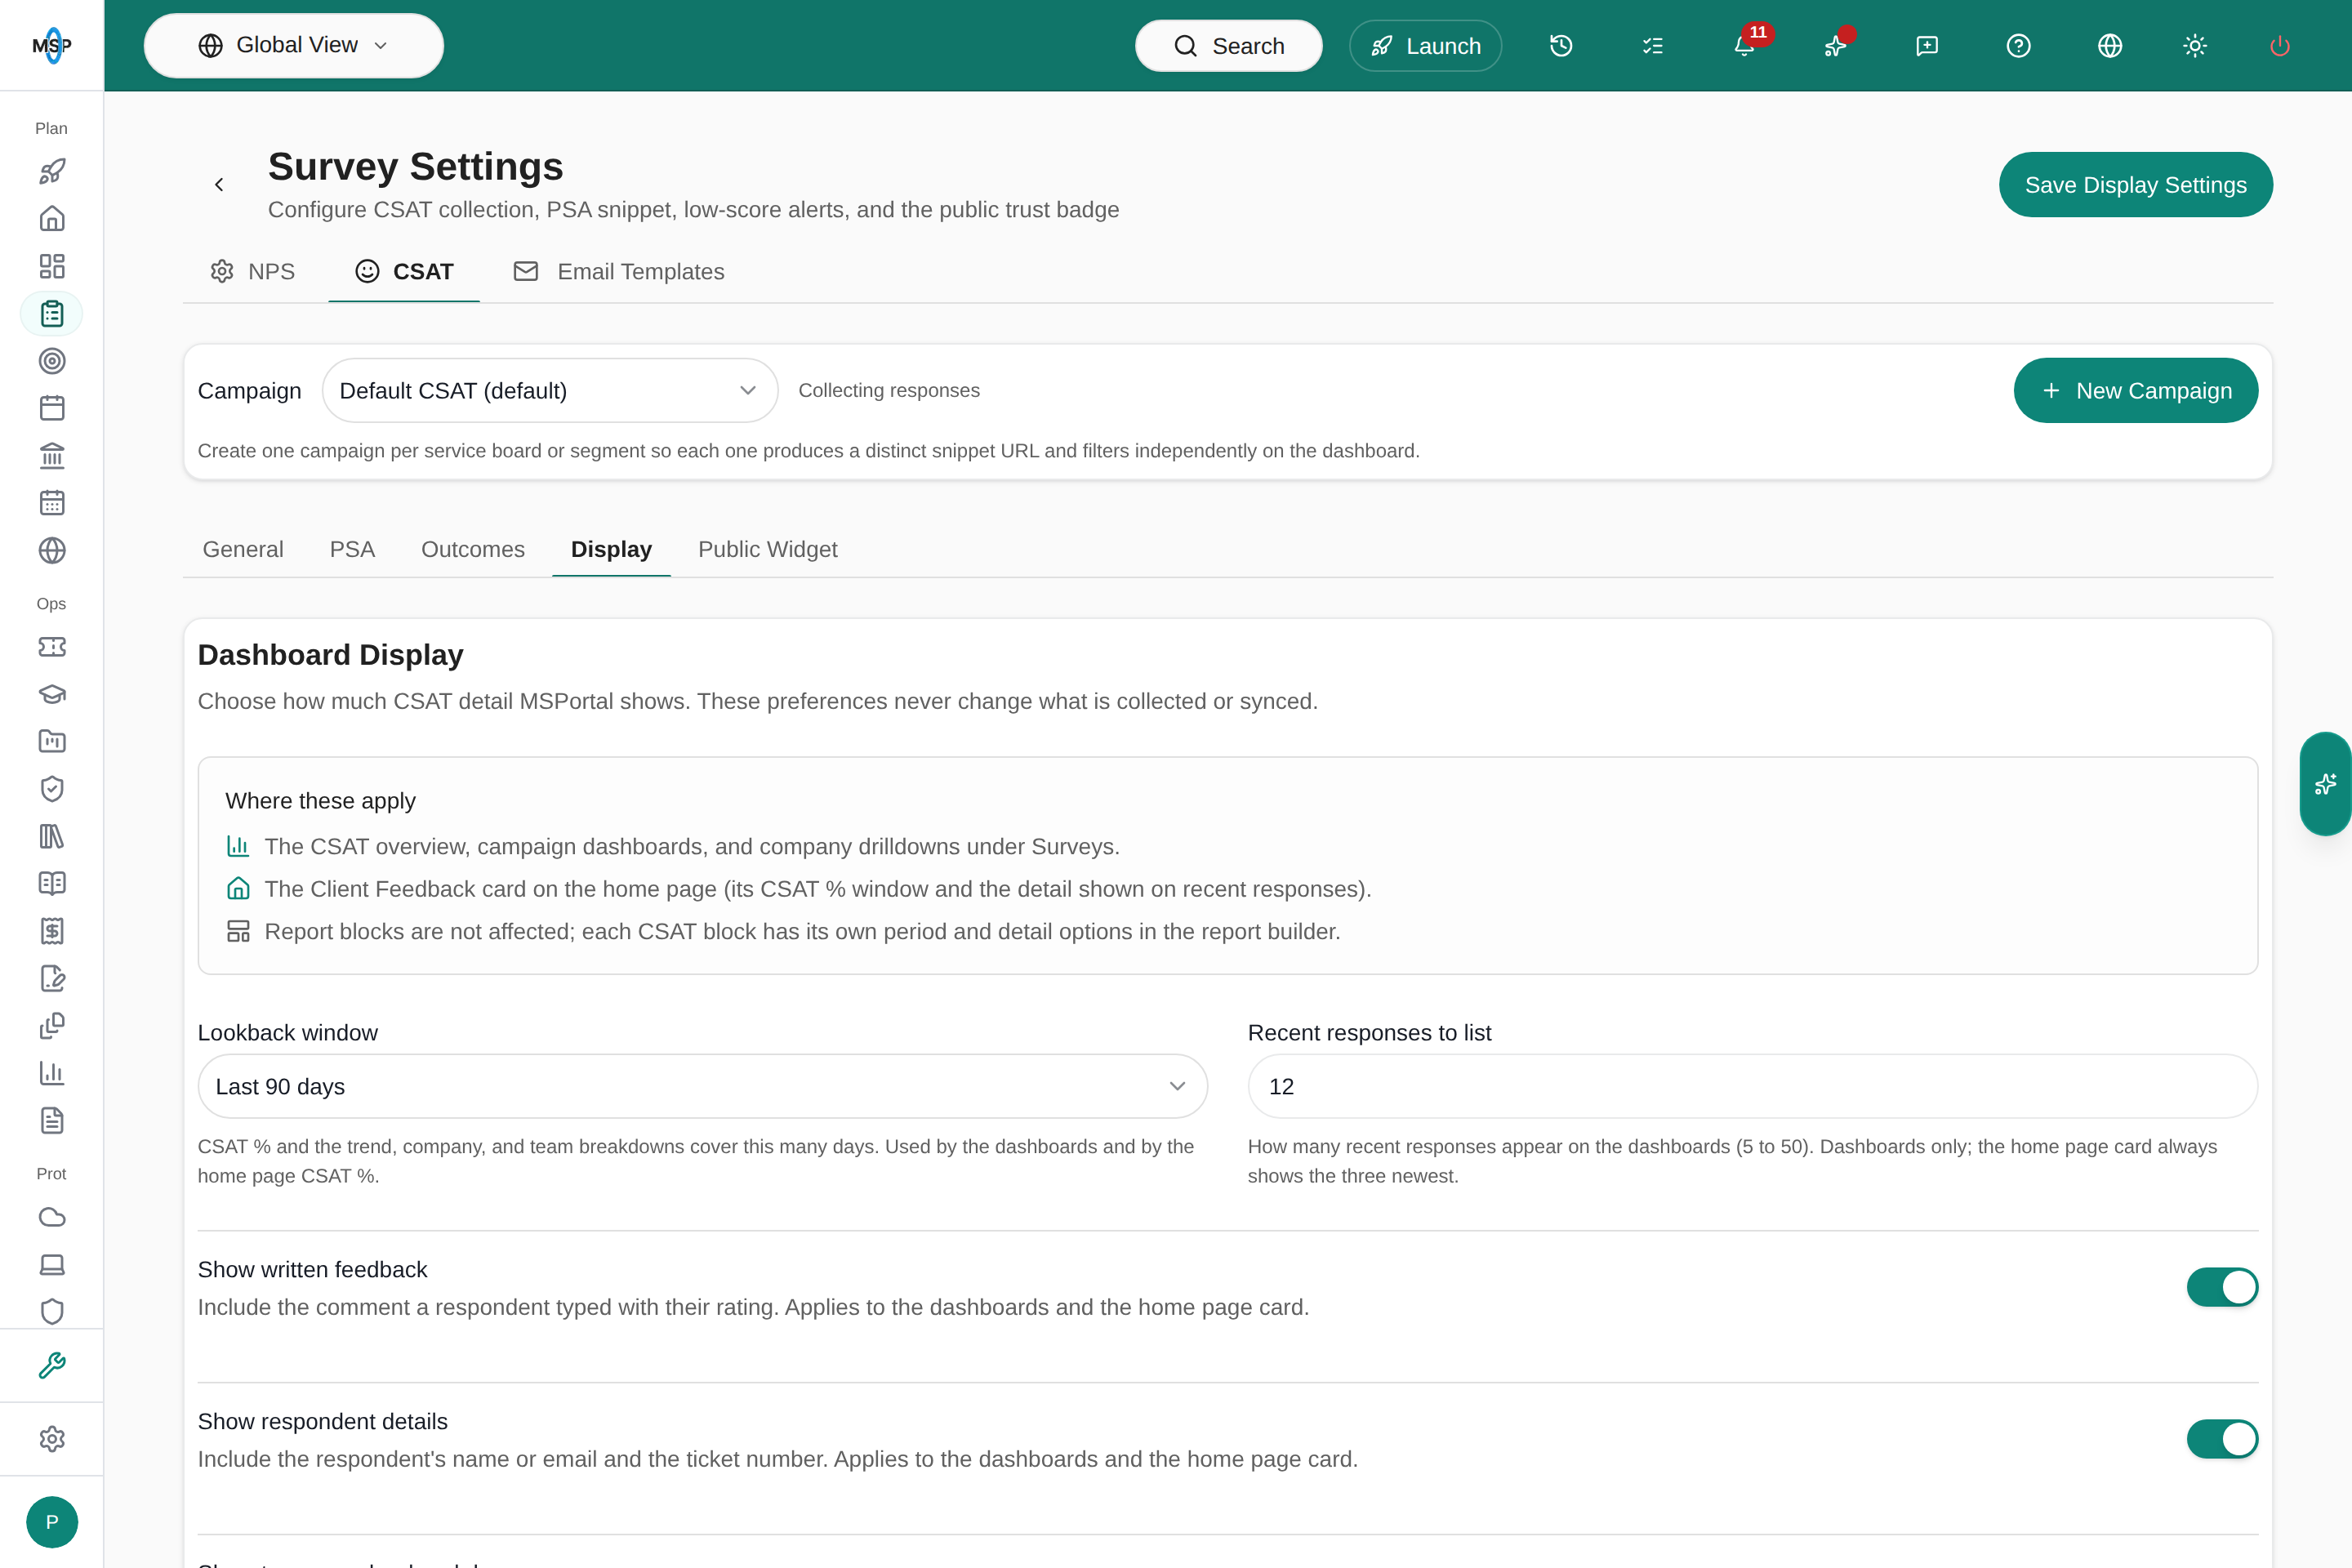Open the floating AI assistant side tab
Image resolution: width=2352 pixels, height=1568 pixels.
point(2326,784)
